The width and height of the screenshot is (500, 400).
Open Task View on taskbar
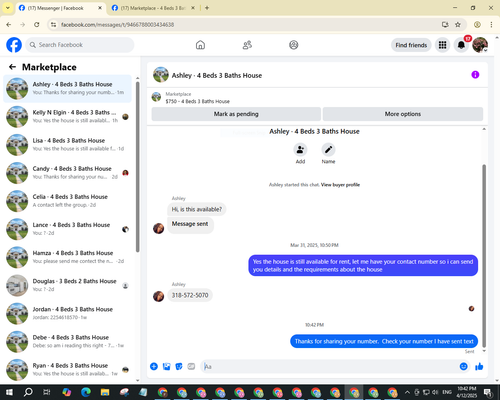47,392
